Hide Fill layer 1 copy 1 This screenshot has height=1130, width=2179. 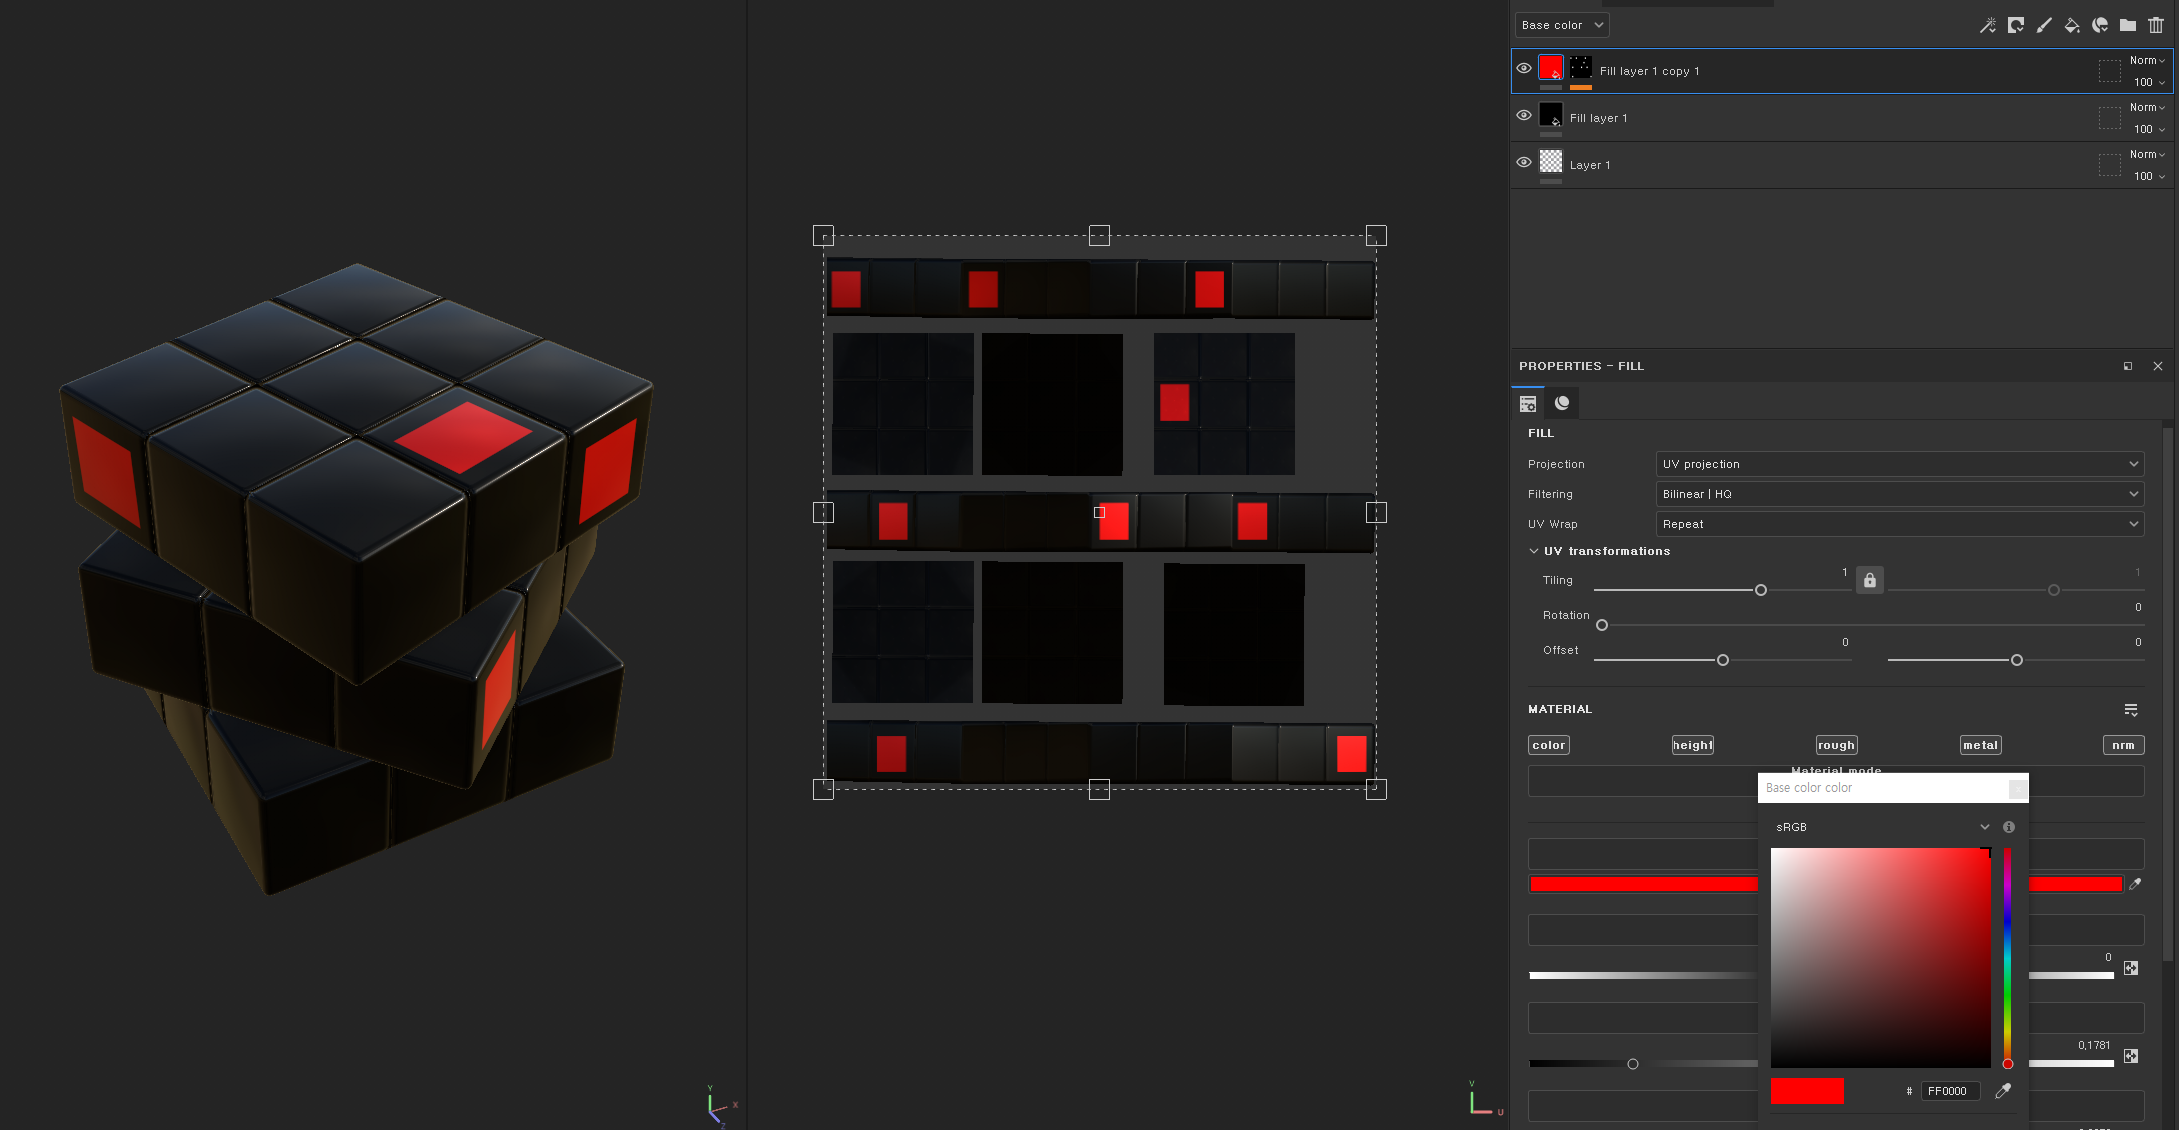(x=1523, y=69)
